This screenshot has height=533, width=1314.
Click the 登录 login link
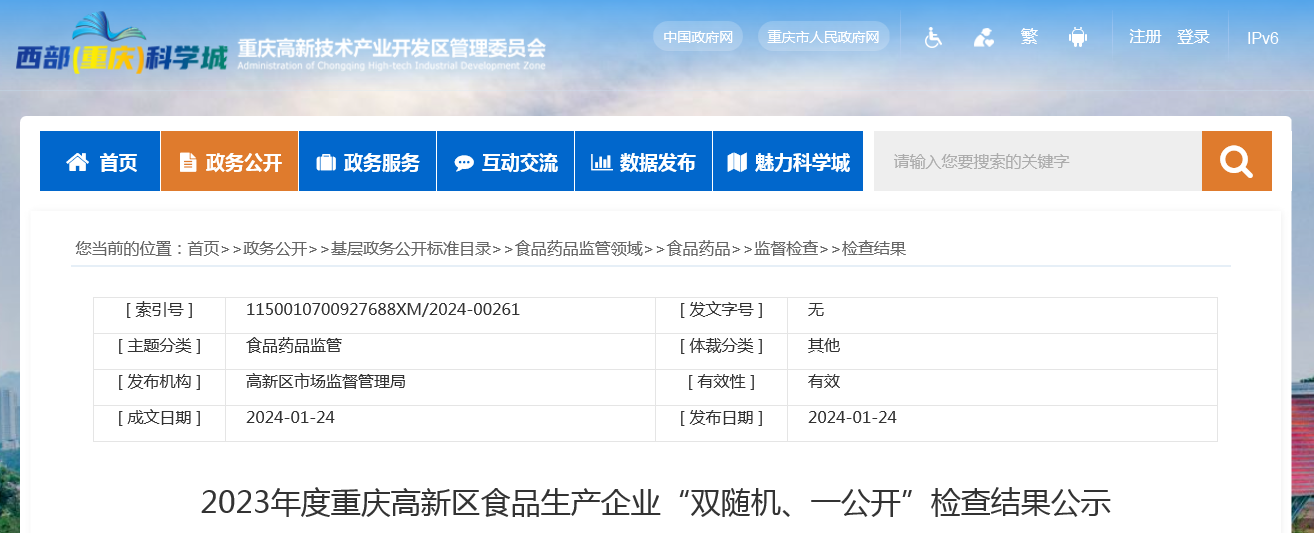click(1193, 37)
